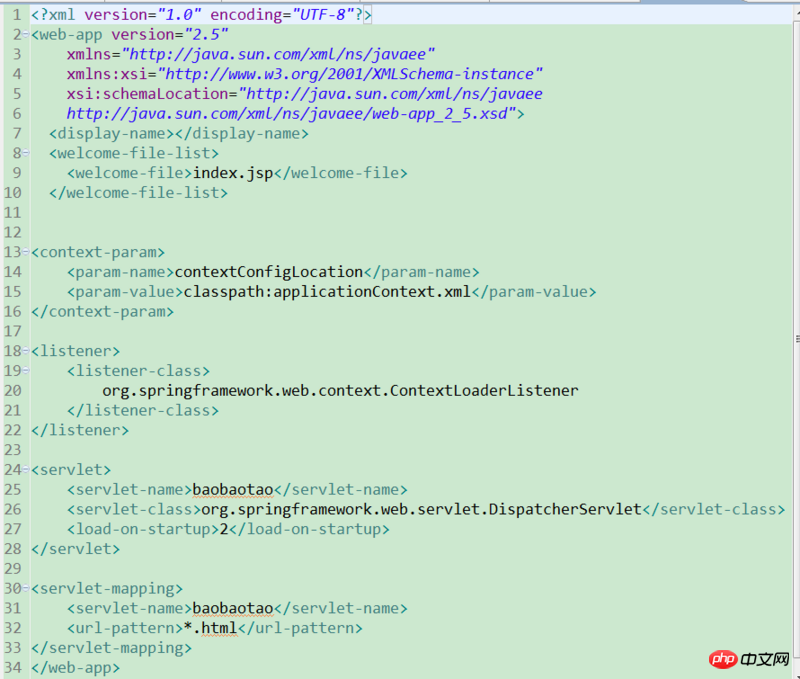This screenshot has width=800, height=679.
Task: Click the text "contextConfigLocation"
Action: tap(269, 272)
